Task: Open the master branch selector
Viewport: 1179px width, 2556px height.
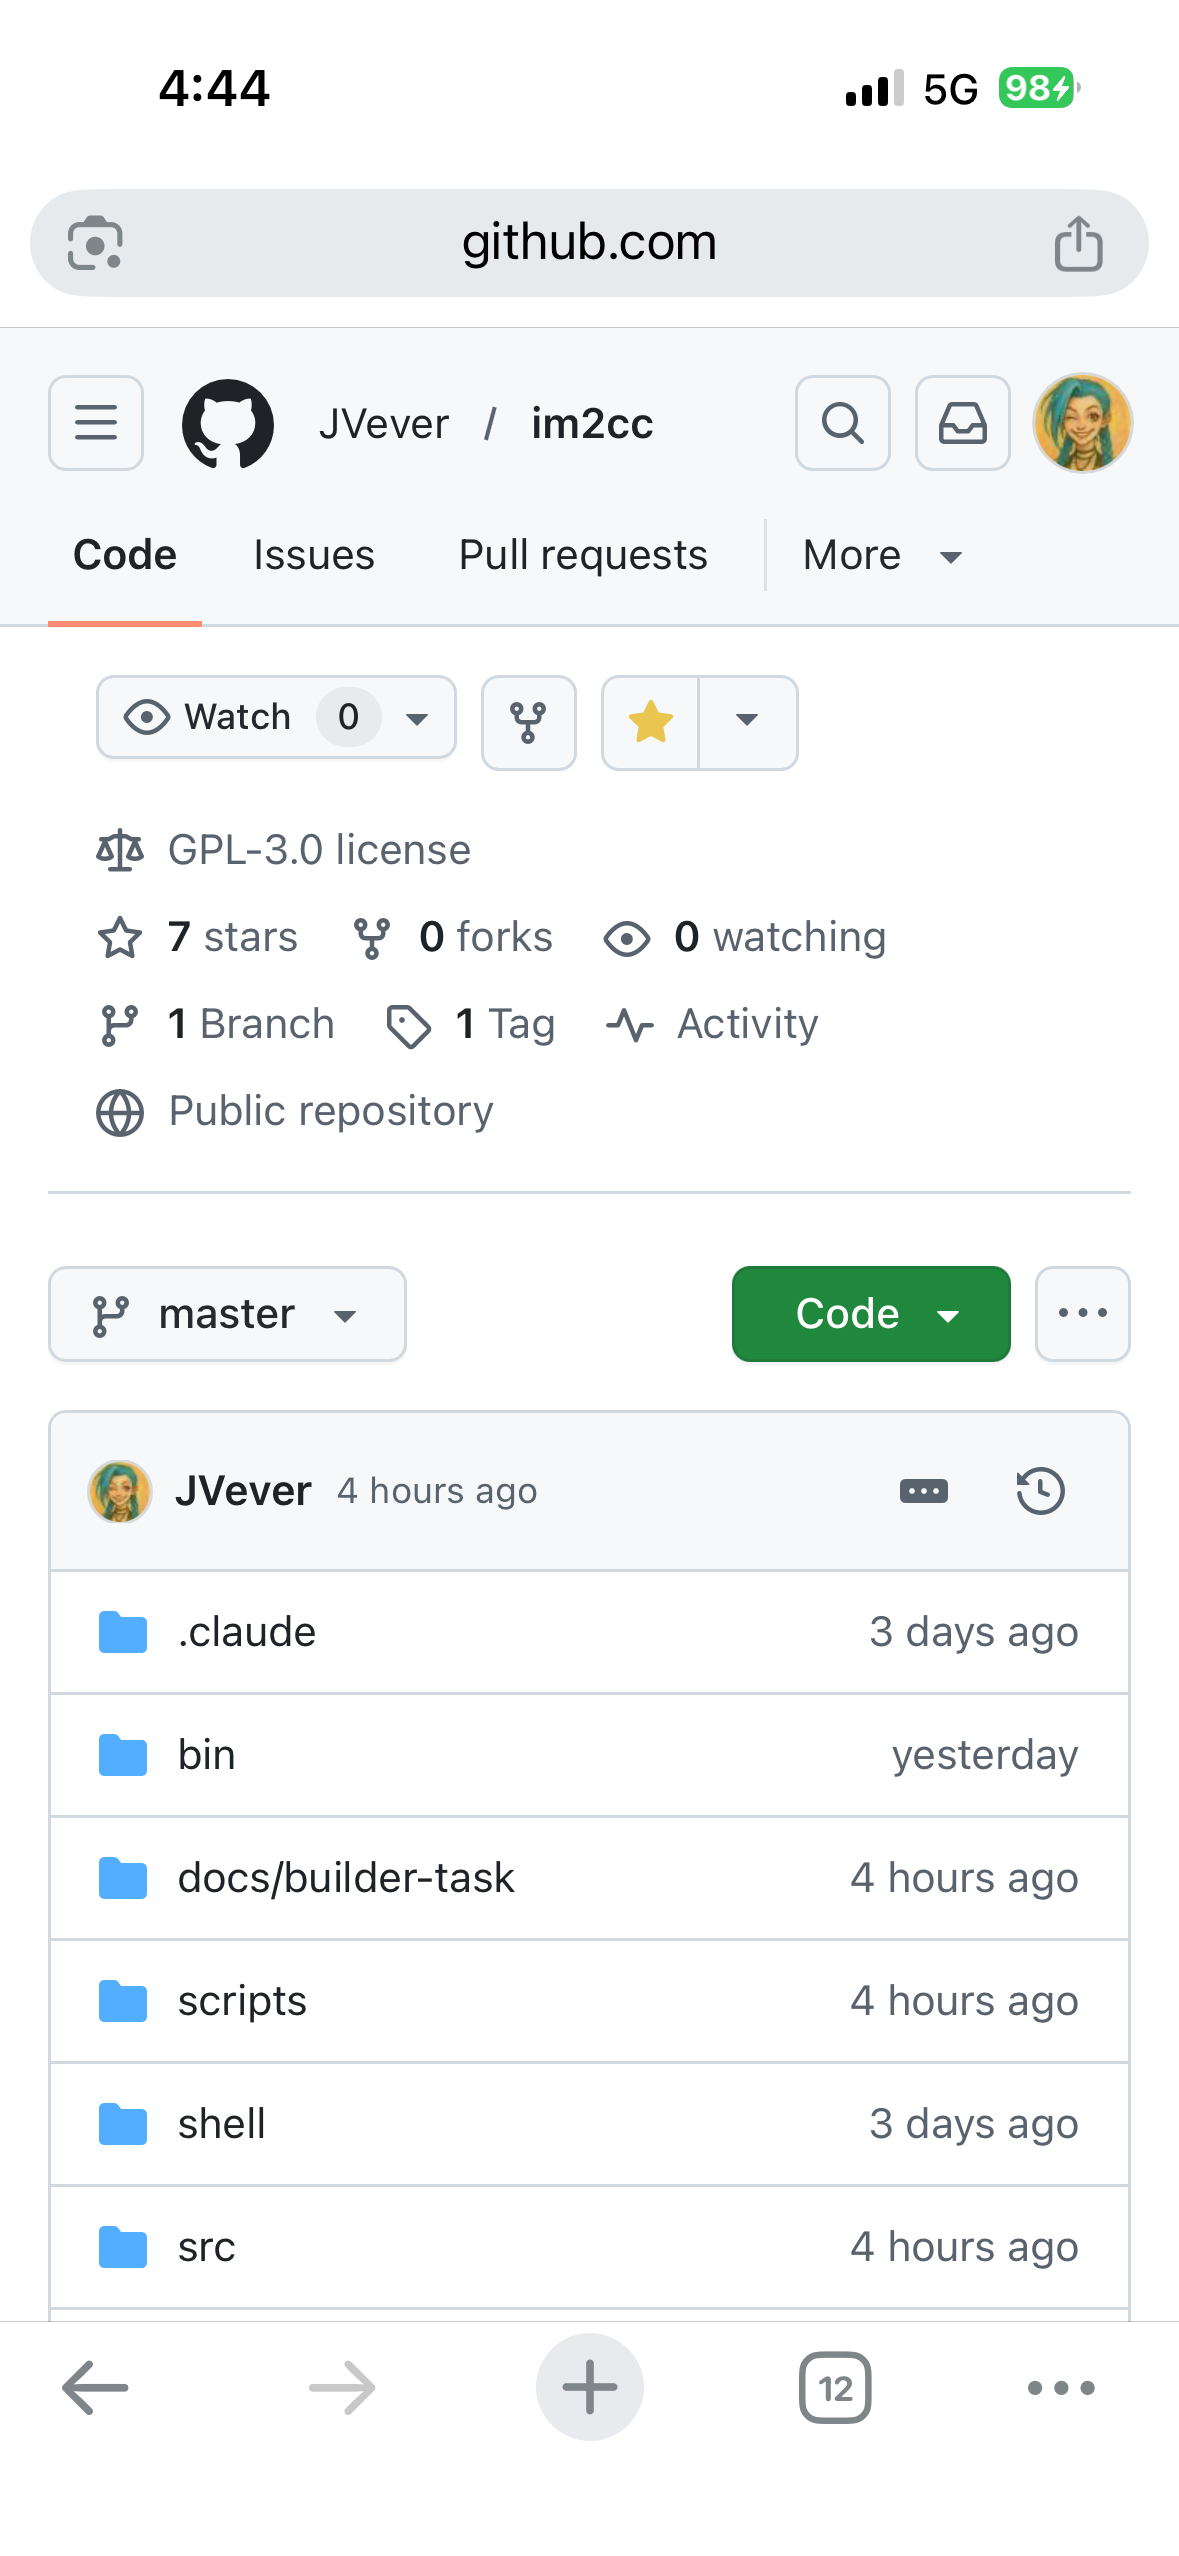Action: click(x=227, y=1314)
